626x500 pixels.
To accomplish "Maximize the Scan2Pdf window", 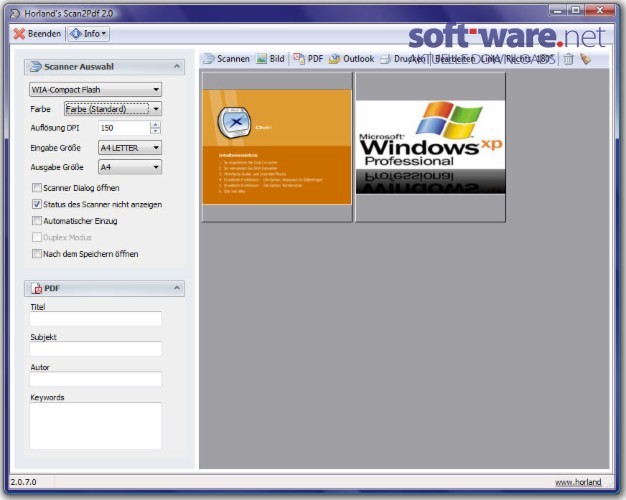I will [575, 10].
